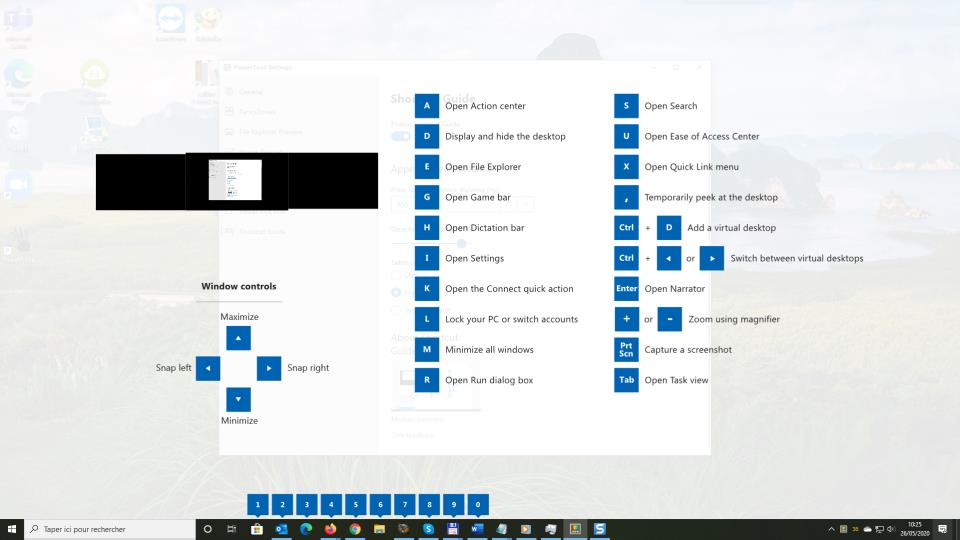
Task: Open the notification center icon
Action: point(942,529)
